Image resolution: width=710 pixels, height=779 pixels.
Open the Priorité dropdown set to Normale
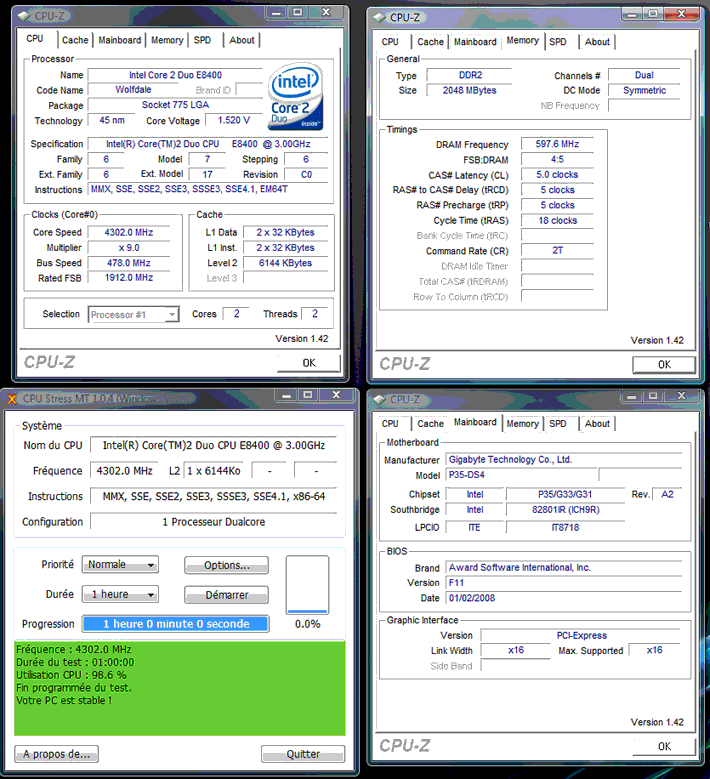tap(120, 565)
